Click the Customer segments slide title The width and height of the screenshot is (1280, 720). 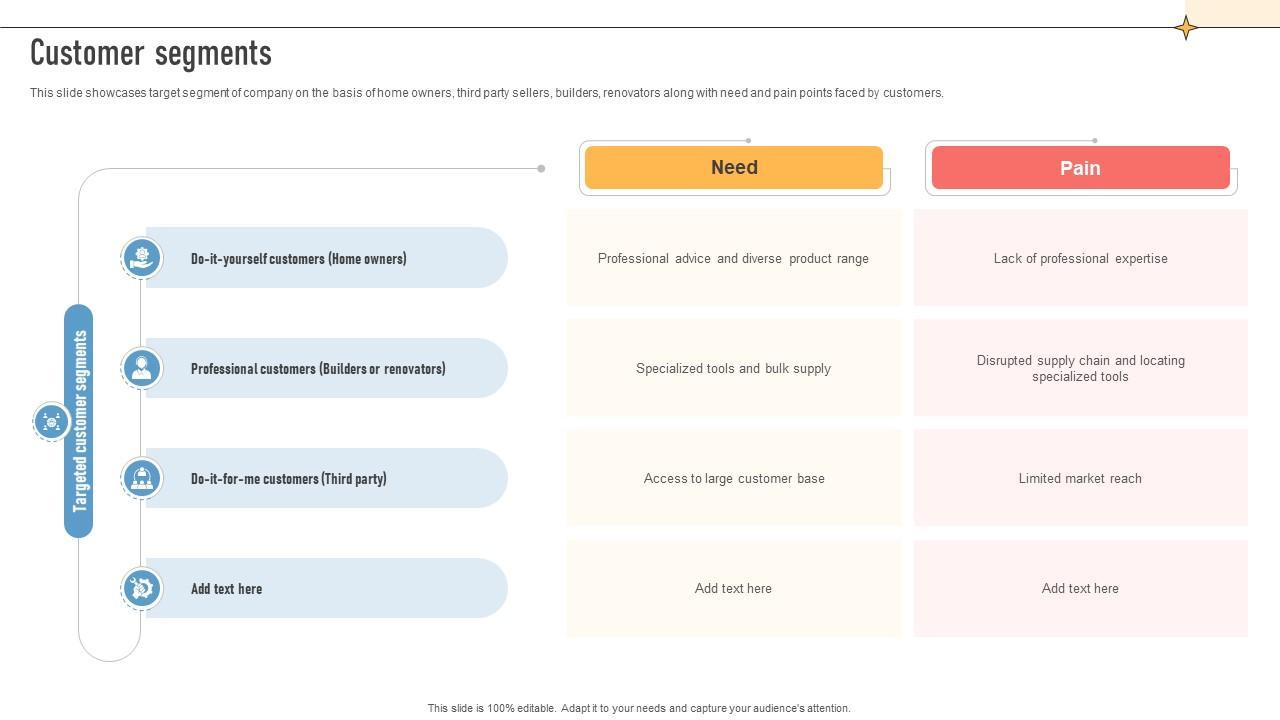click(x=151, y=53)
